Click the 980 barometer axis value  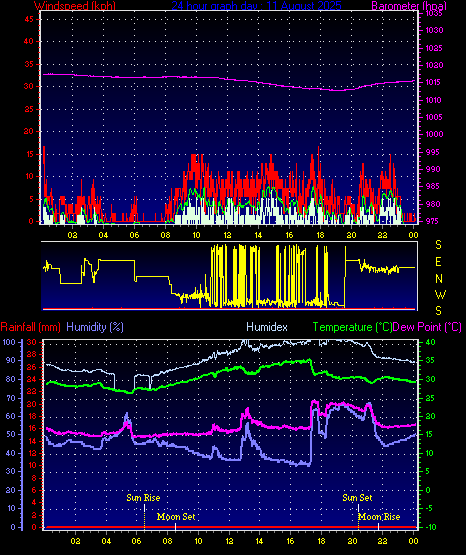[433, 204]
